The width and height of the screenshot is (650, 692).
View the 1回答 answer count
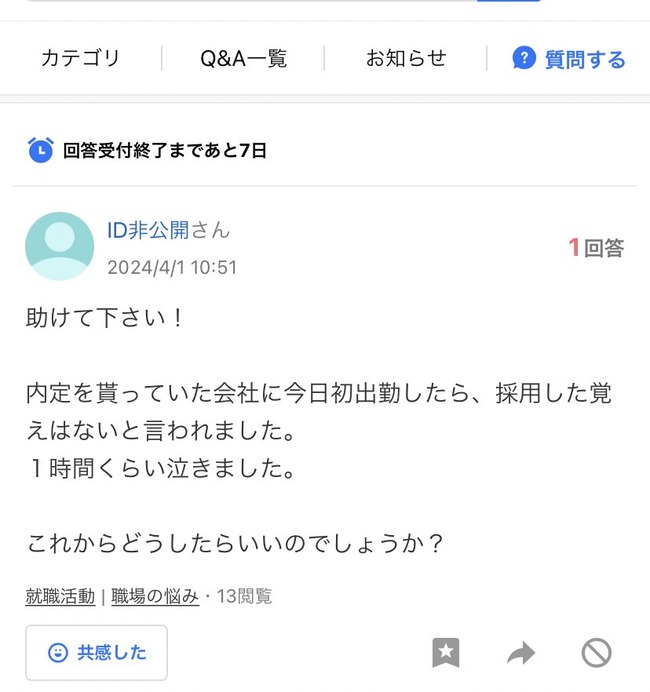596,247
